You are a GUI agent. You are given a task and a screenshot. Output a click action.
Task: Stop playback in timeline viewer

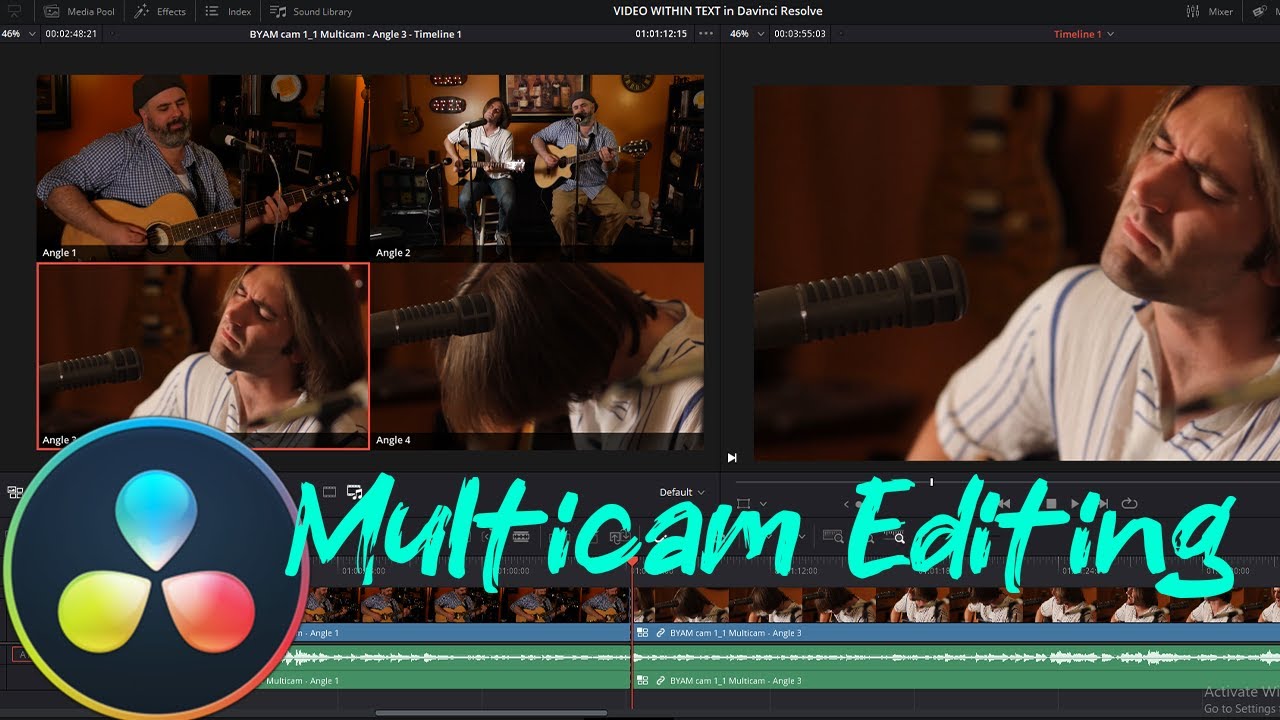point(1051,503)
